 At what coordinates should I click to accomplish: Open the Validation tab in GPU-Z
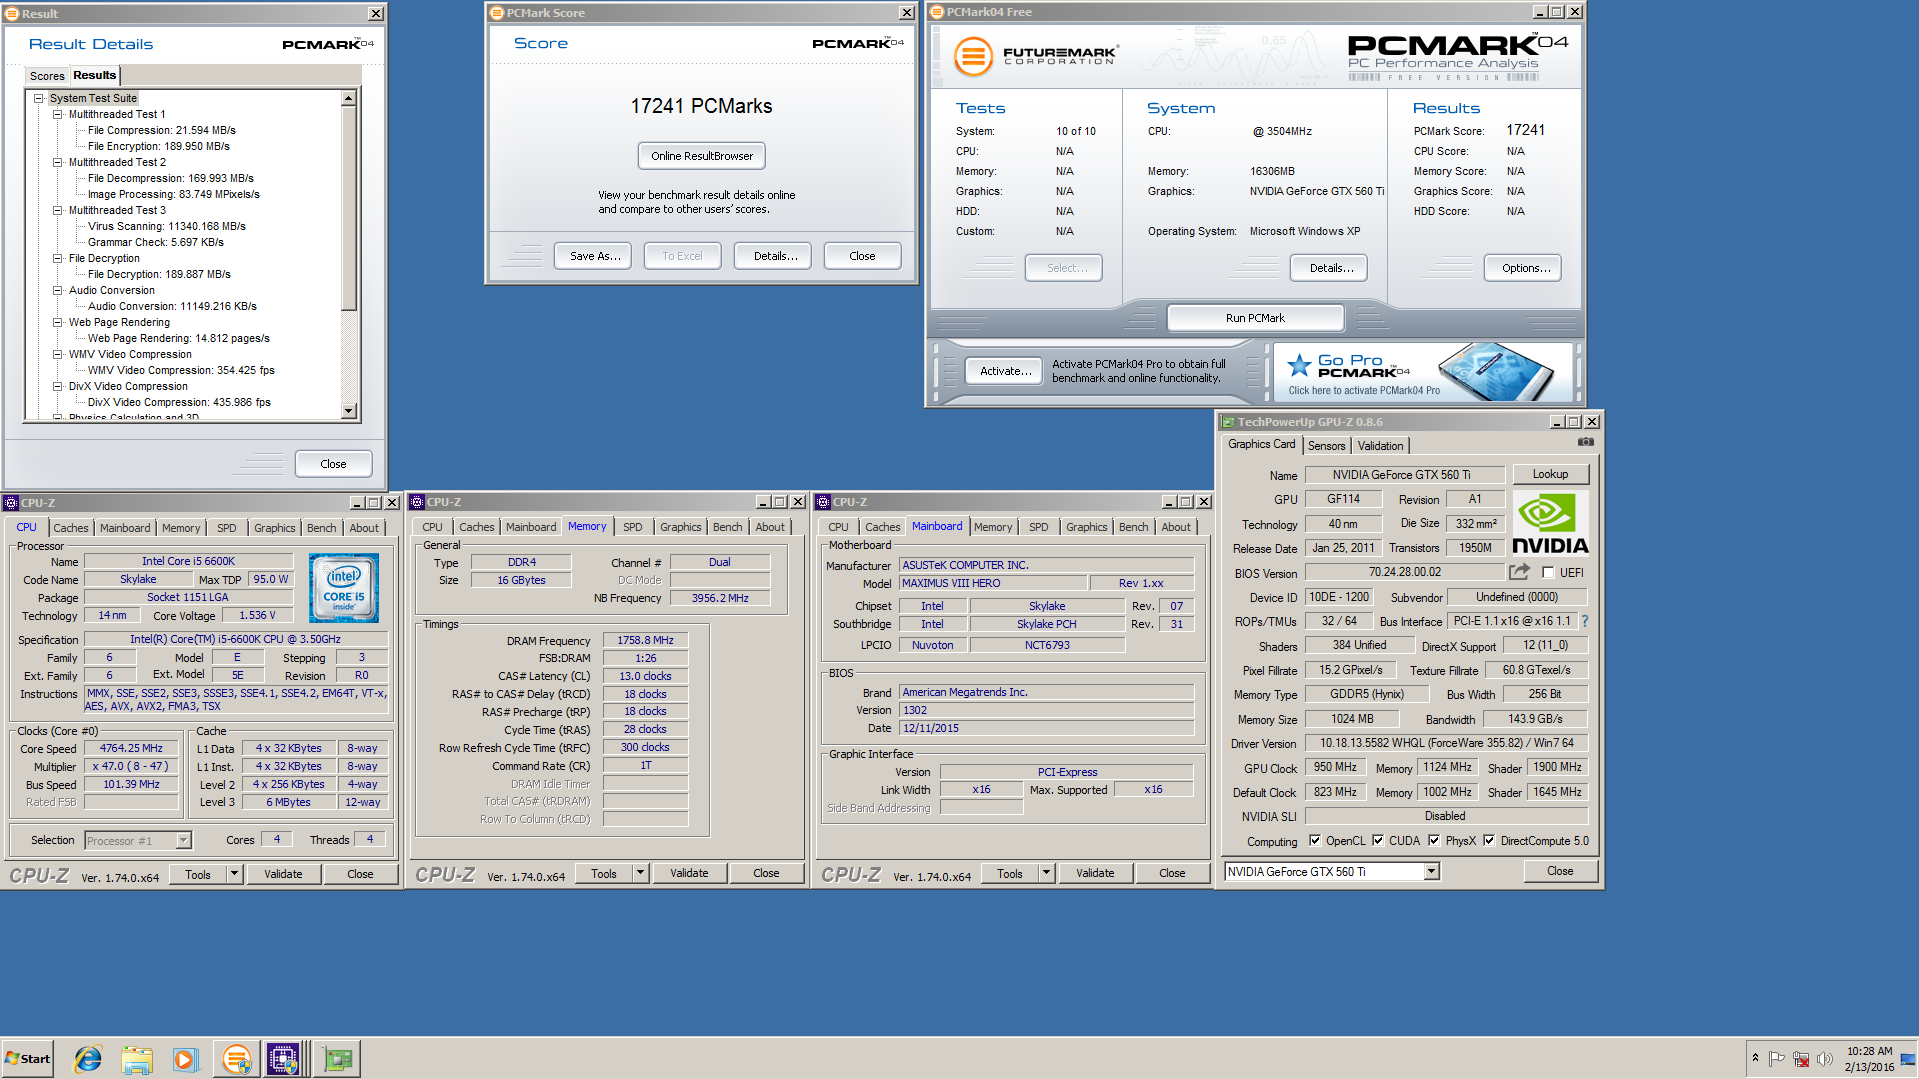(1381, 446)
